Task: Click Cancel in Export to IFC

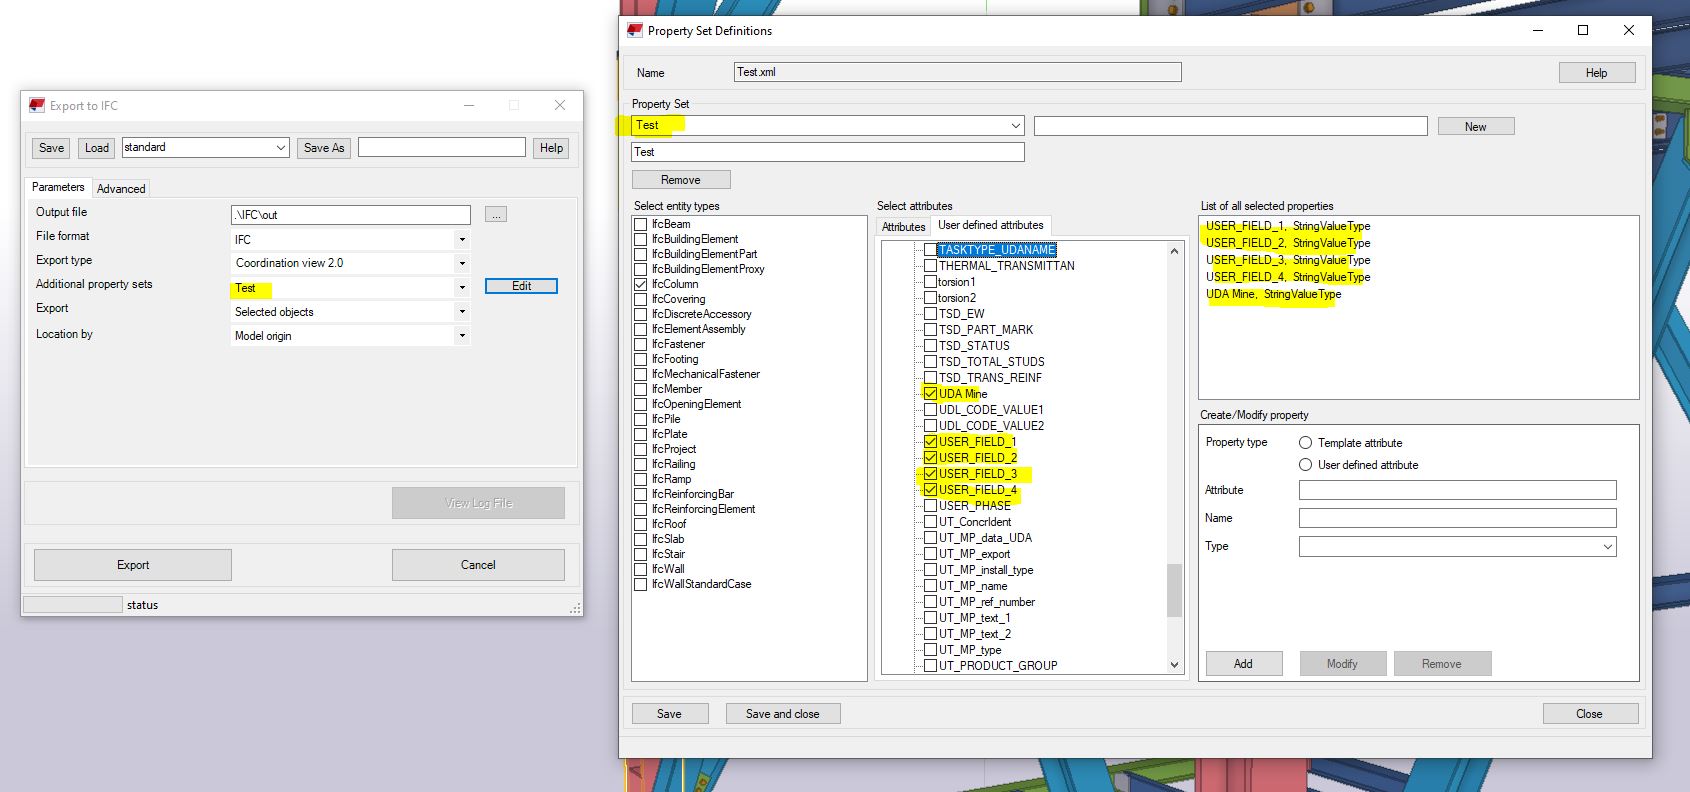Action: (x=478, y=565)
